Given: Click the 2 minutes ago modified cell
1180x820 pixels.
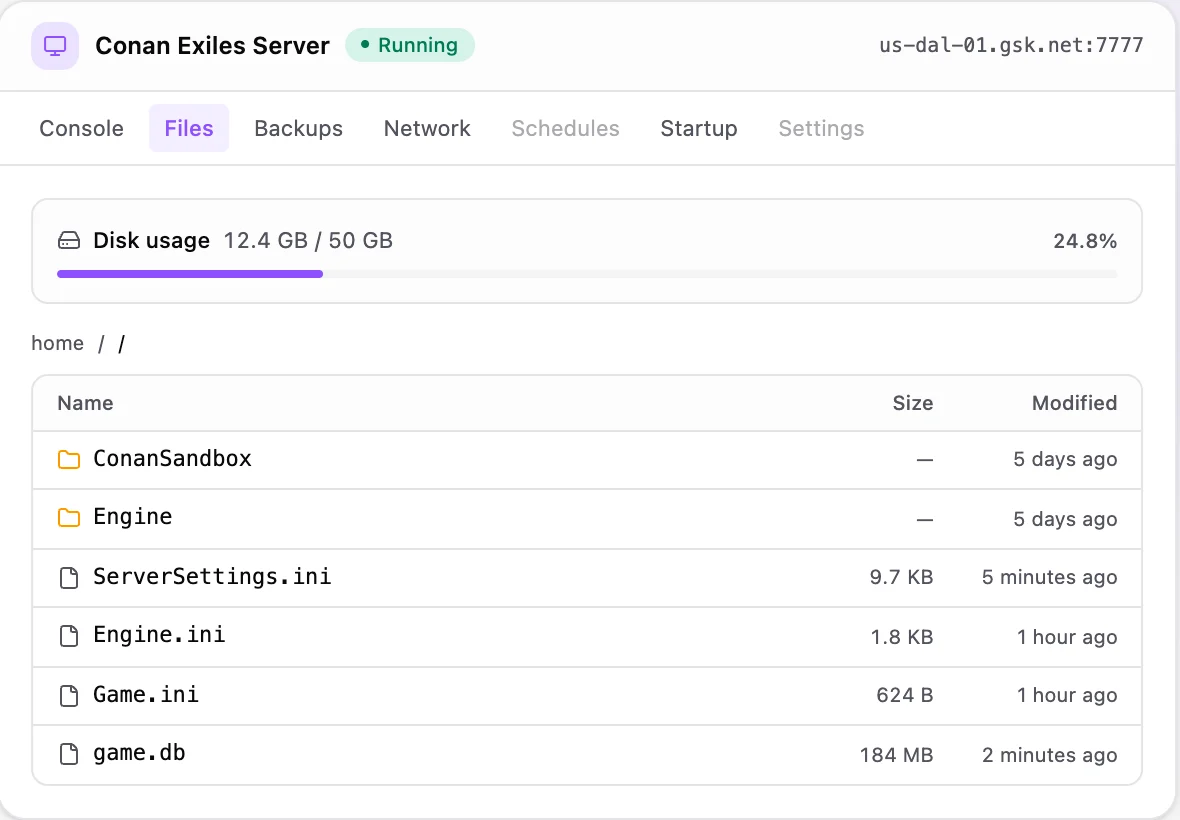Looking at the screenshot, I should 1050,755.
